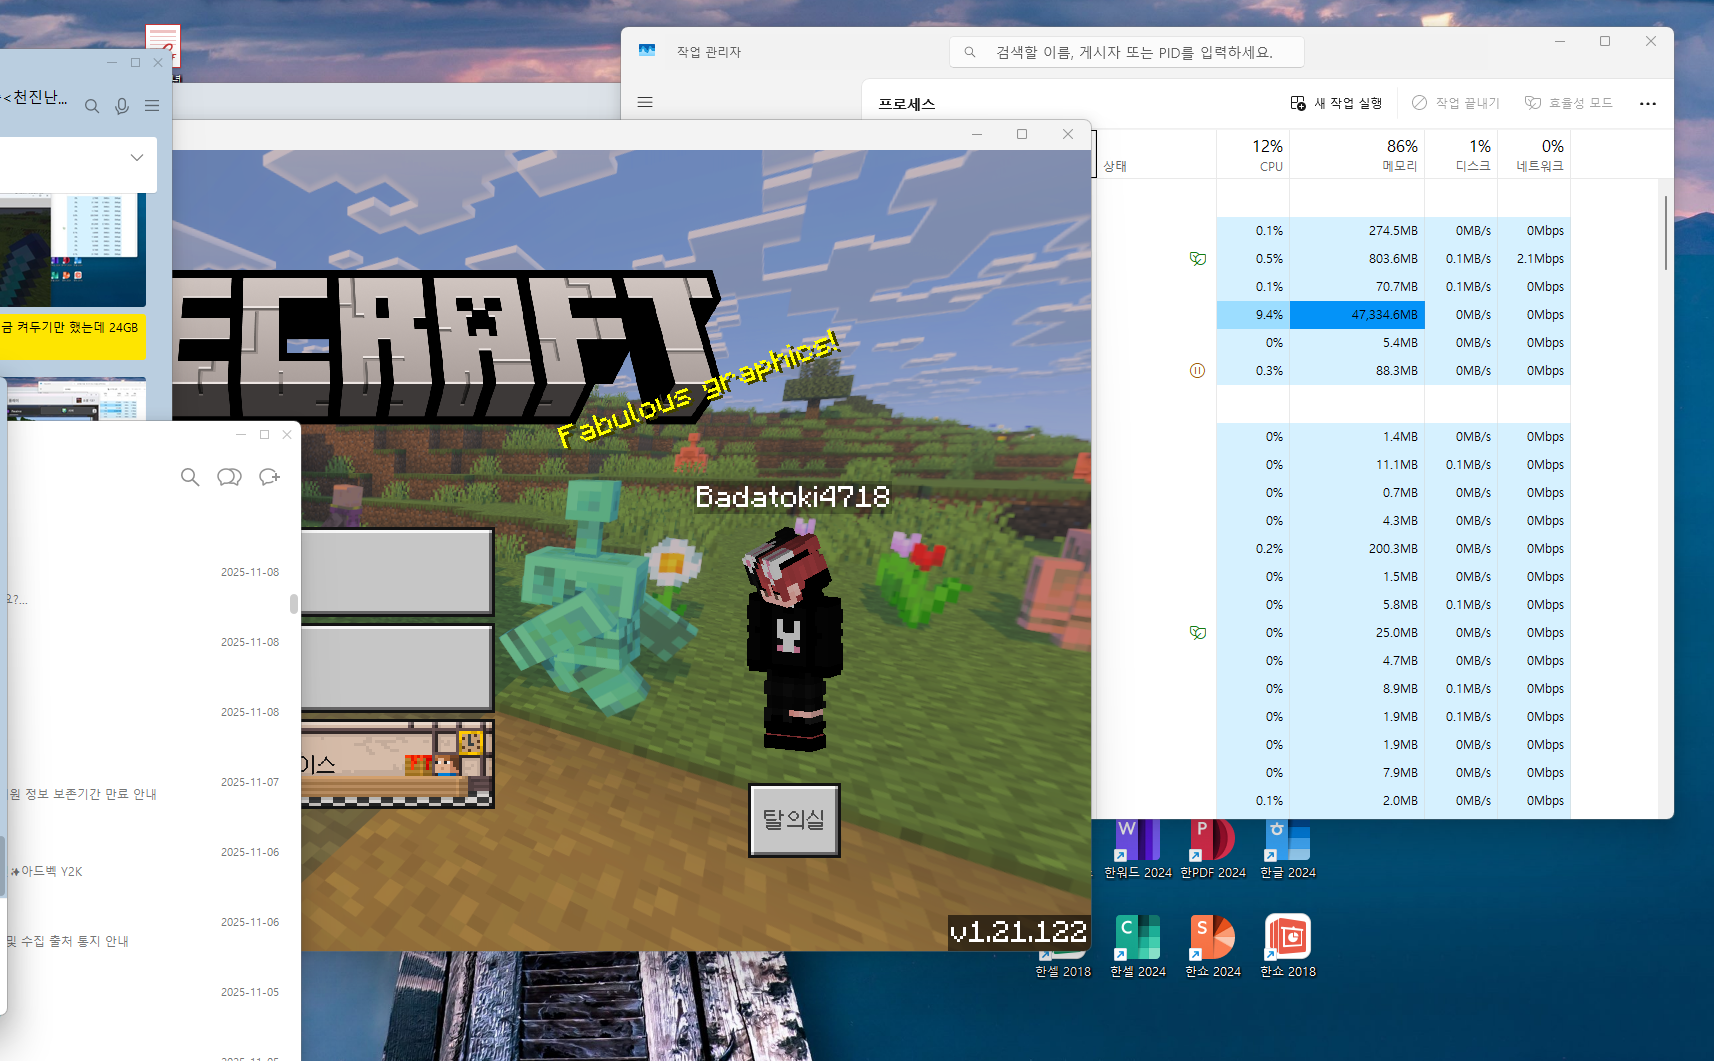1714x1061 pixels.
Task: Select the 한쇼 2018 desktop shortcut
Action: point(1288,946)
